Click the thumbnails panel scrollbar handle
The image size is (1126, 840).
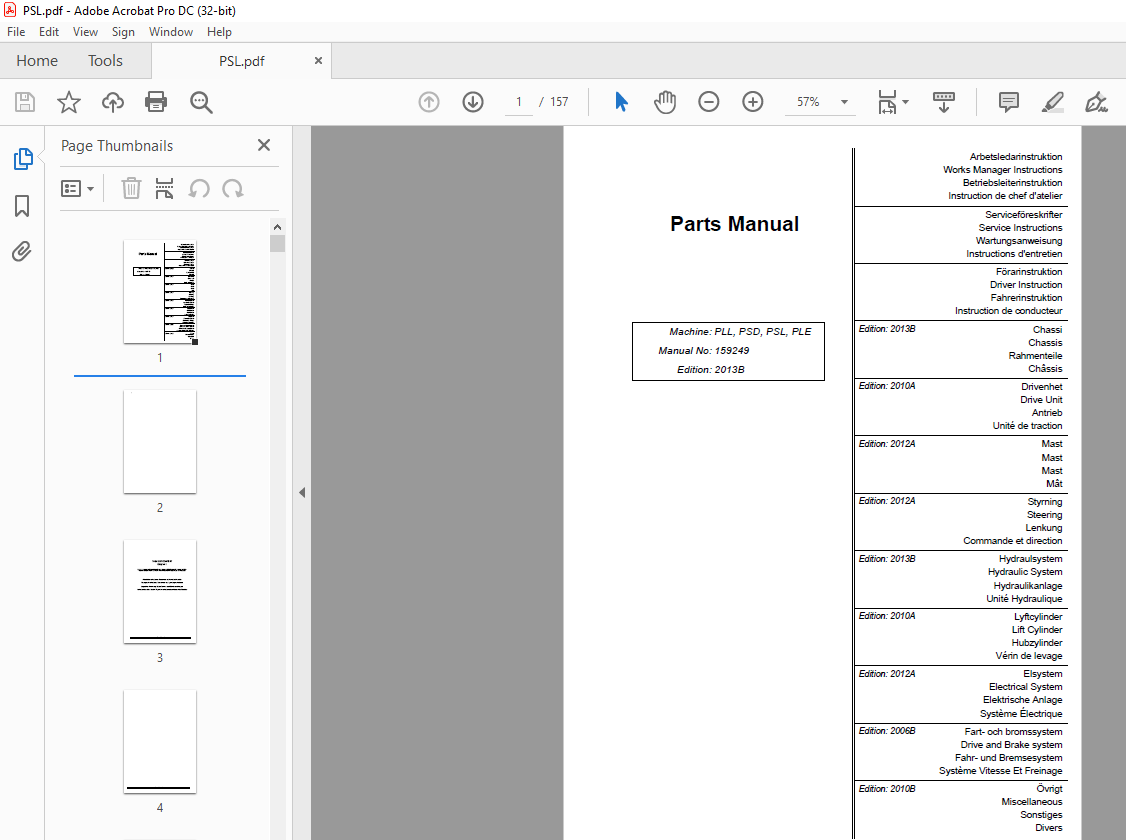pyautogui.click(x=277, y=243)
